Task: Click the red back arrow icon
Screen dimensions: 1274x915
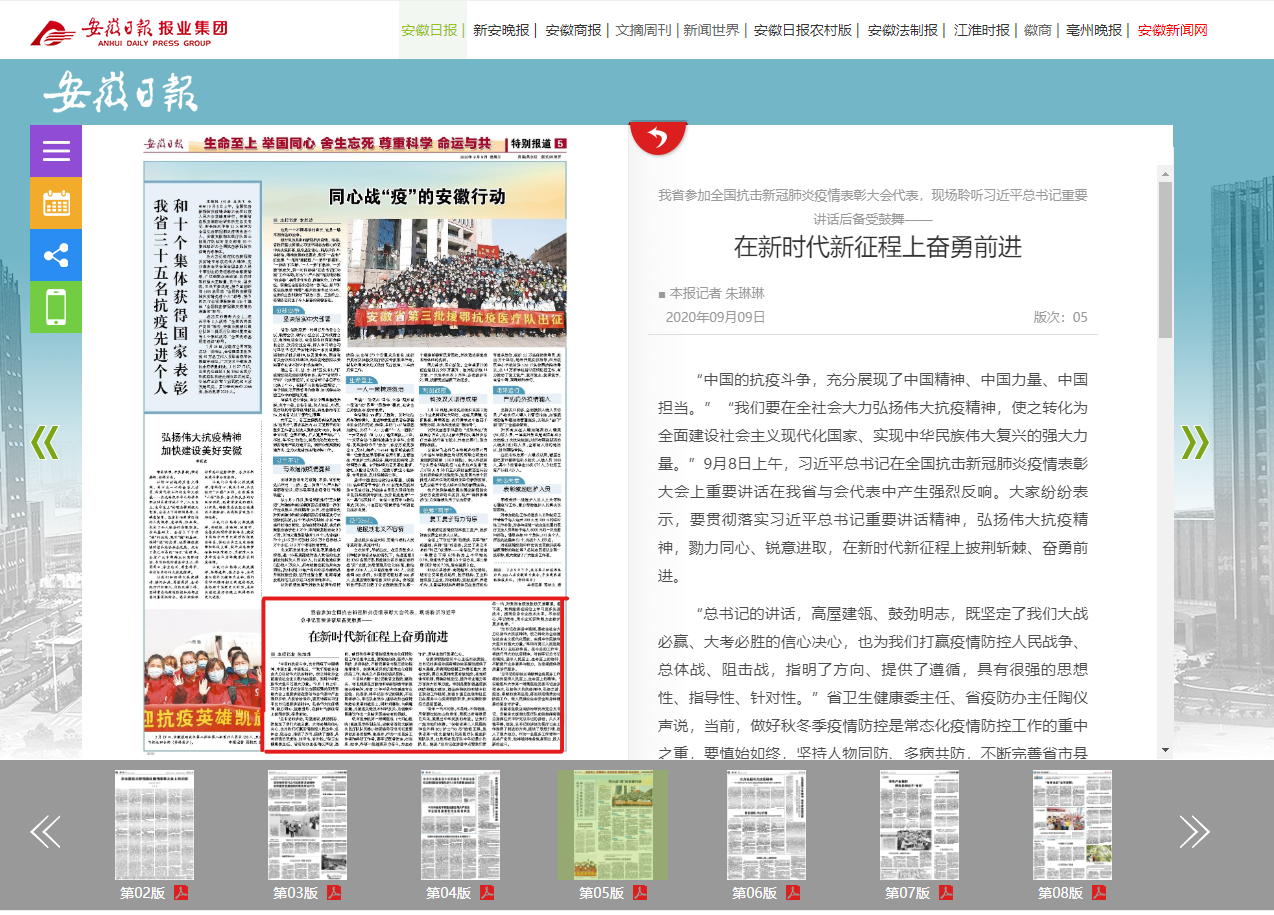Action: click(657, 137)
